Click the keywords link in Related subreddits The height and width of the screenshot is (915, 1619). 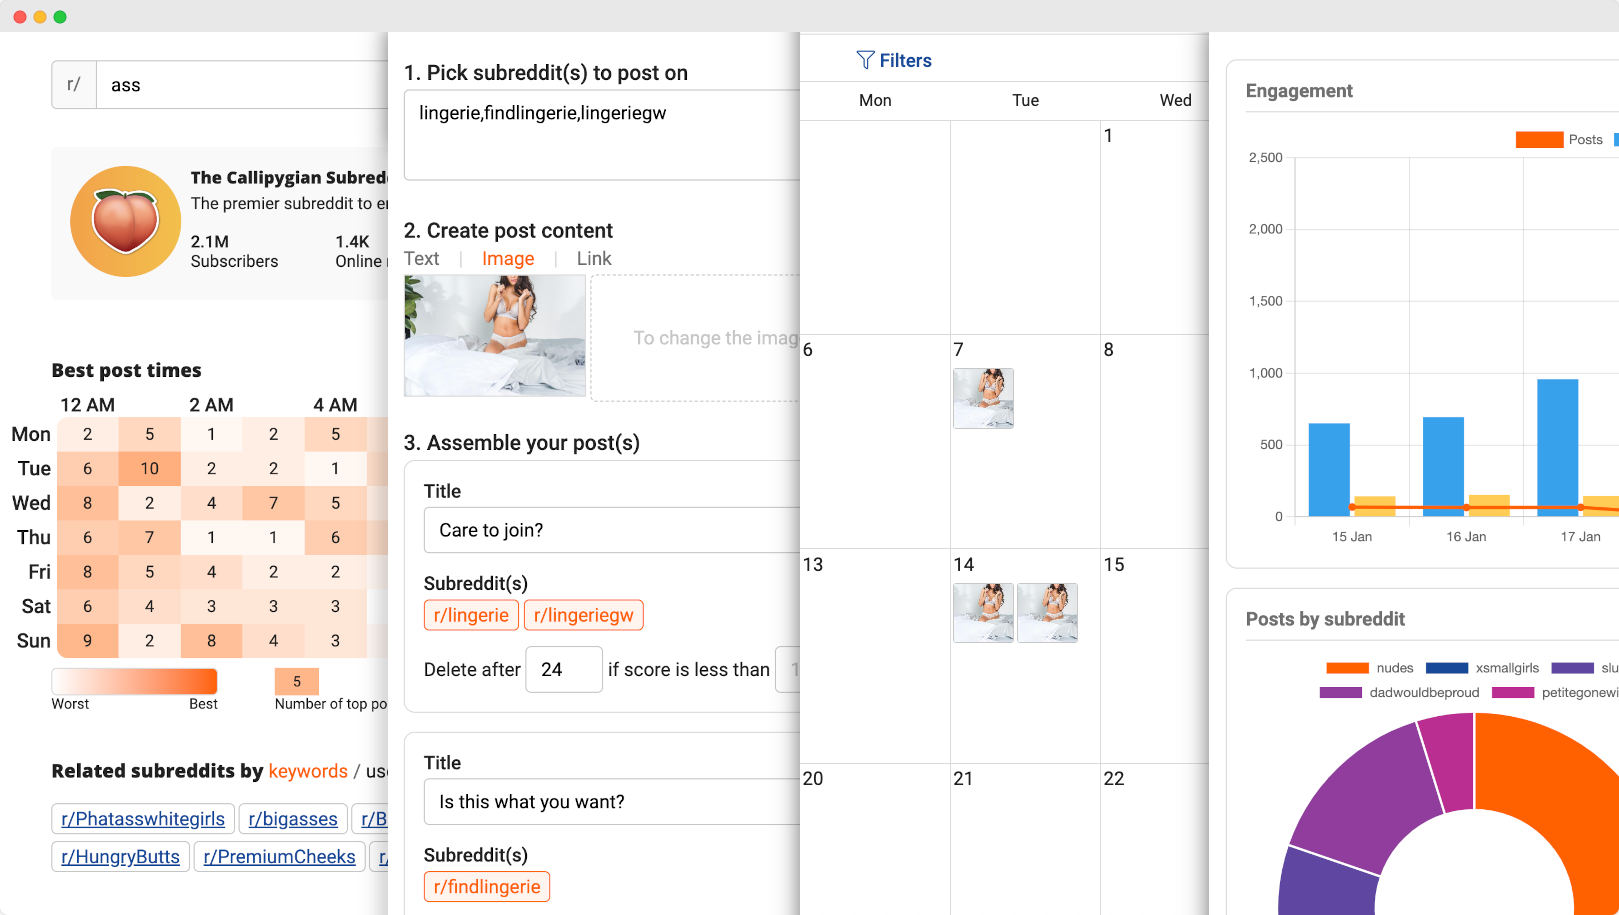pos(308,771)
